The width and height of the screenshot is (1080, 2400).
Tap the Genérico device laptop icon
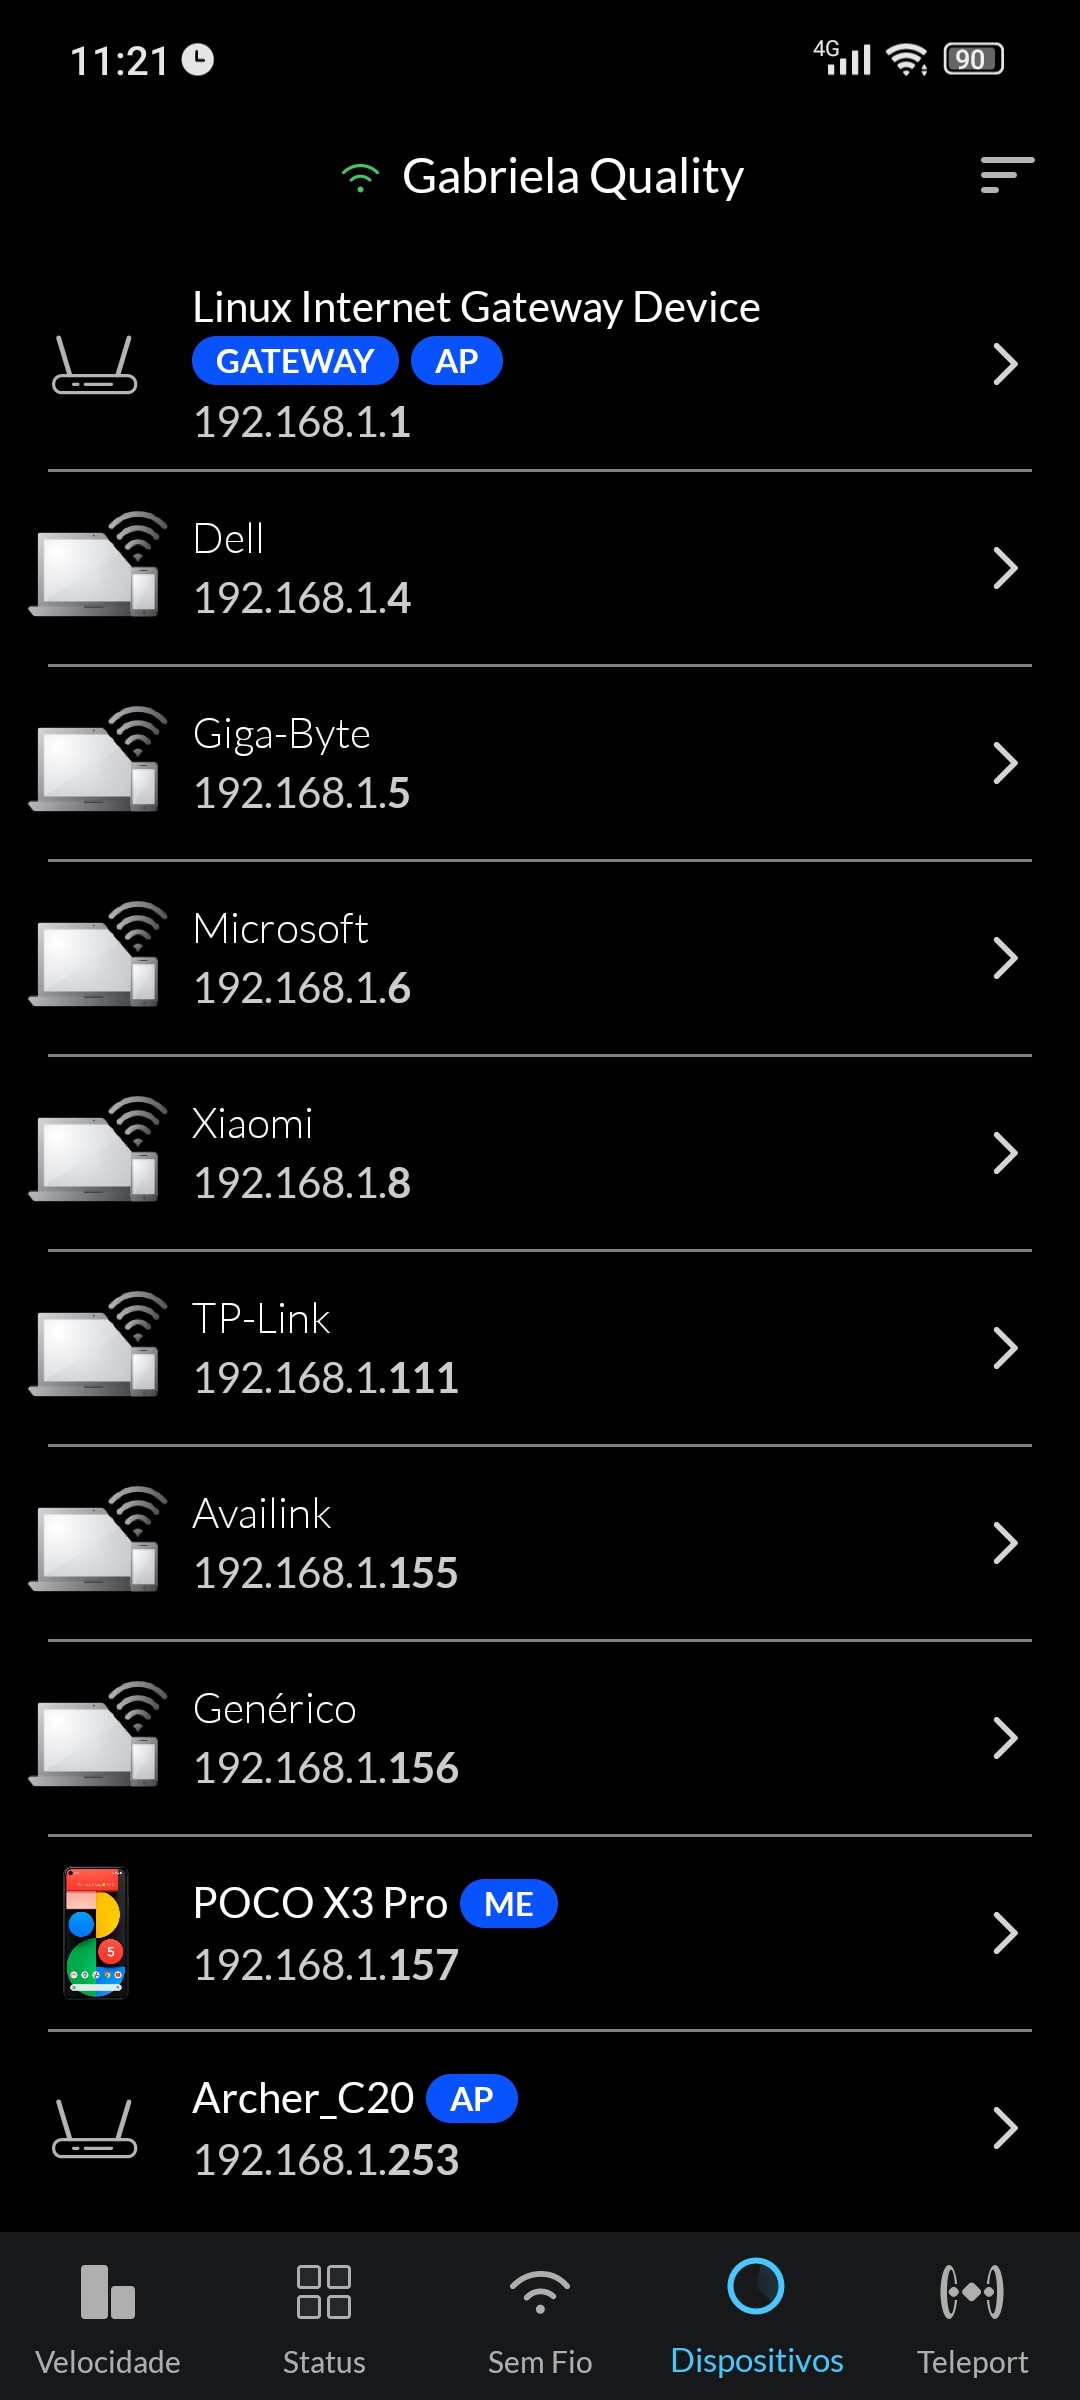tap(96, 1736)
